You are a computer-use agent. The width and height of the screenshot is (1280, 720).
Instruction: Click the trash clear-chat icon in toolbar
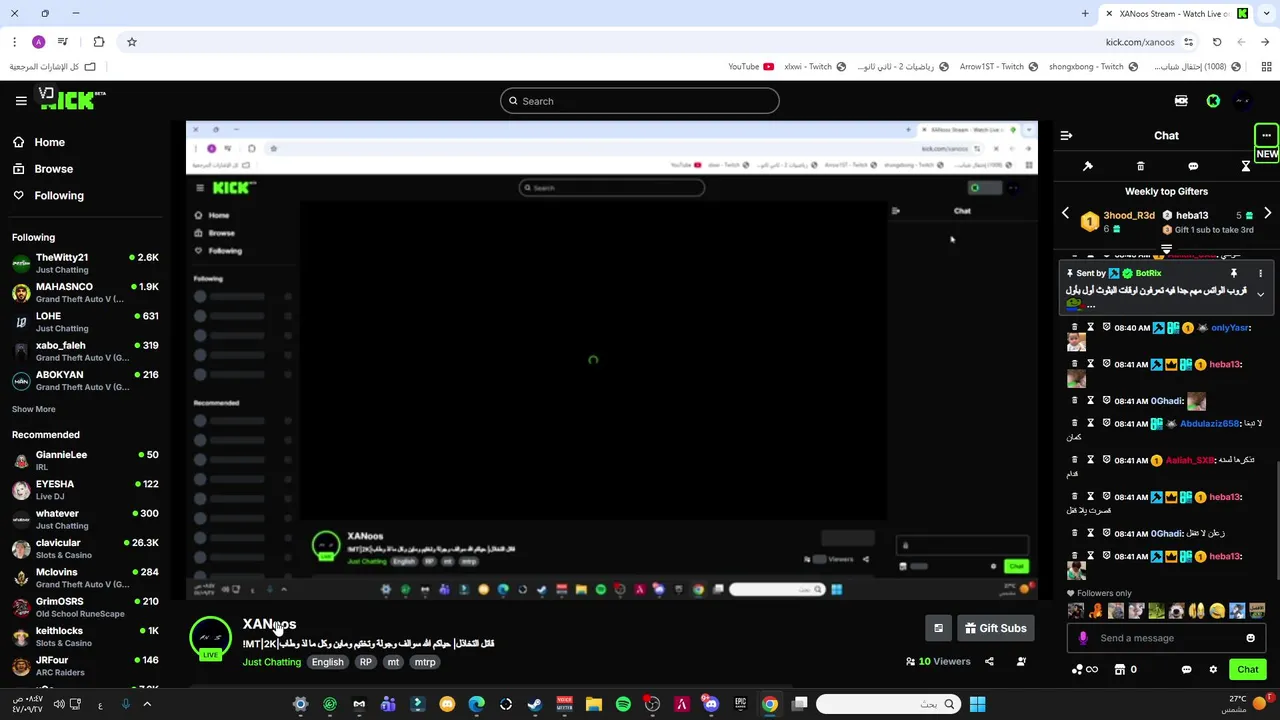[1140, 166]
